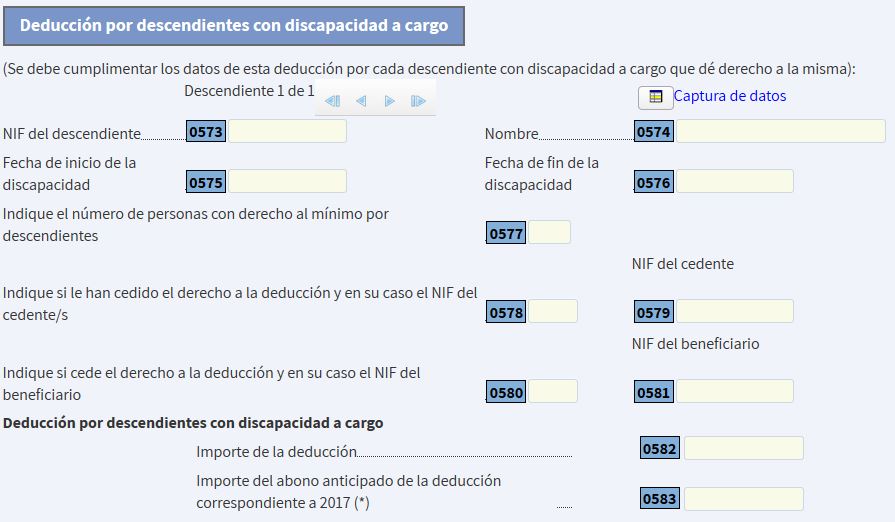Click the Importe de la deducción field 0582
This screenshot has width=895, height=522.
pos(743,448)
